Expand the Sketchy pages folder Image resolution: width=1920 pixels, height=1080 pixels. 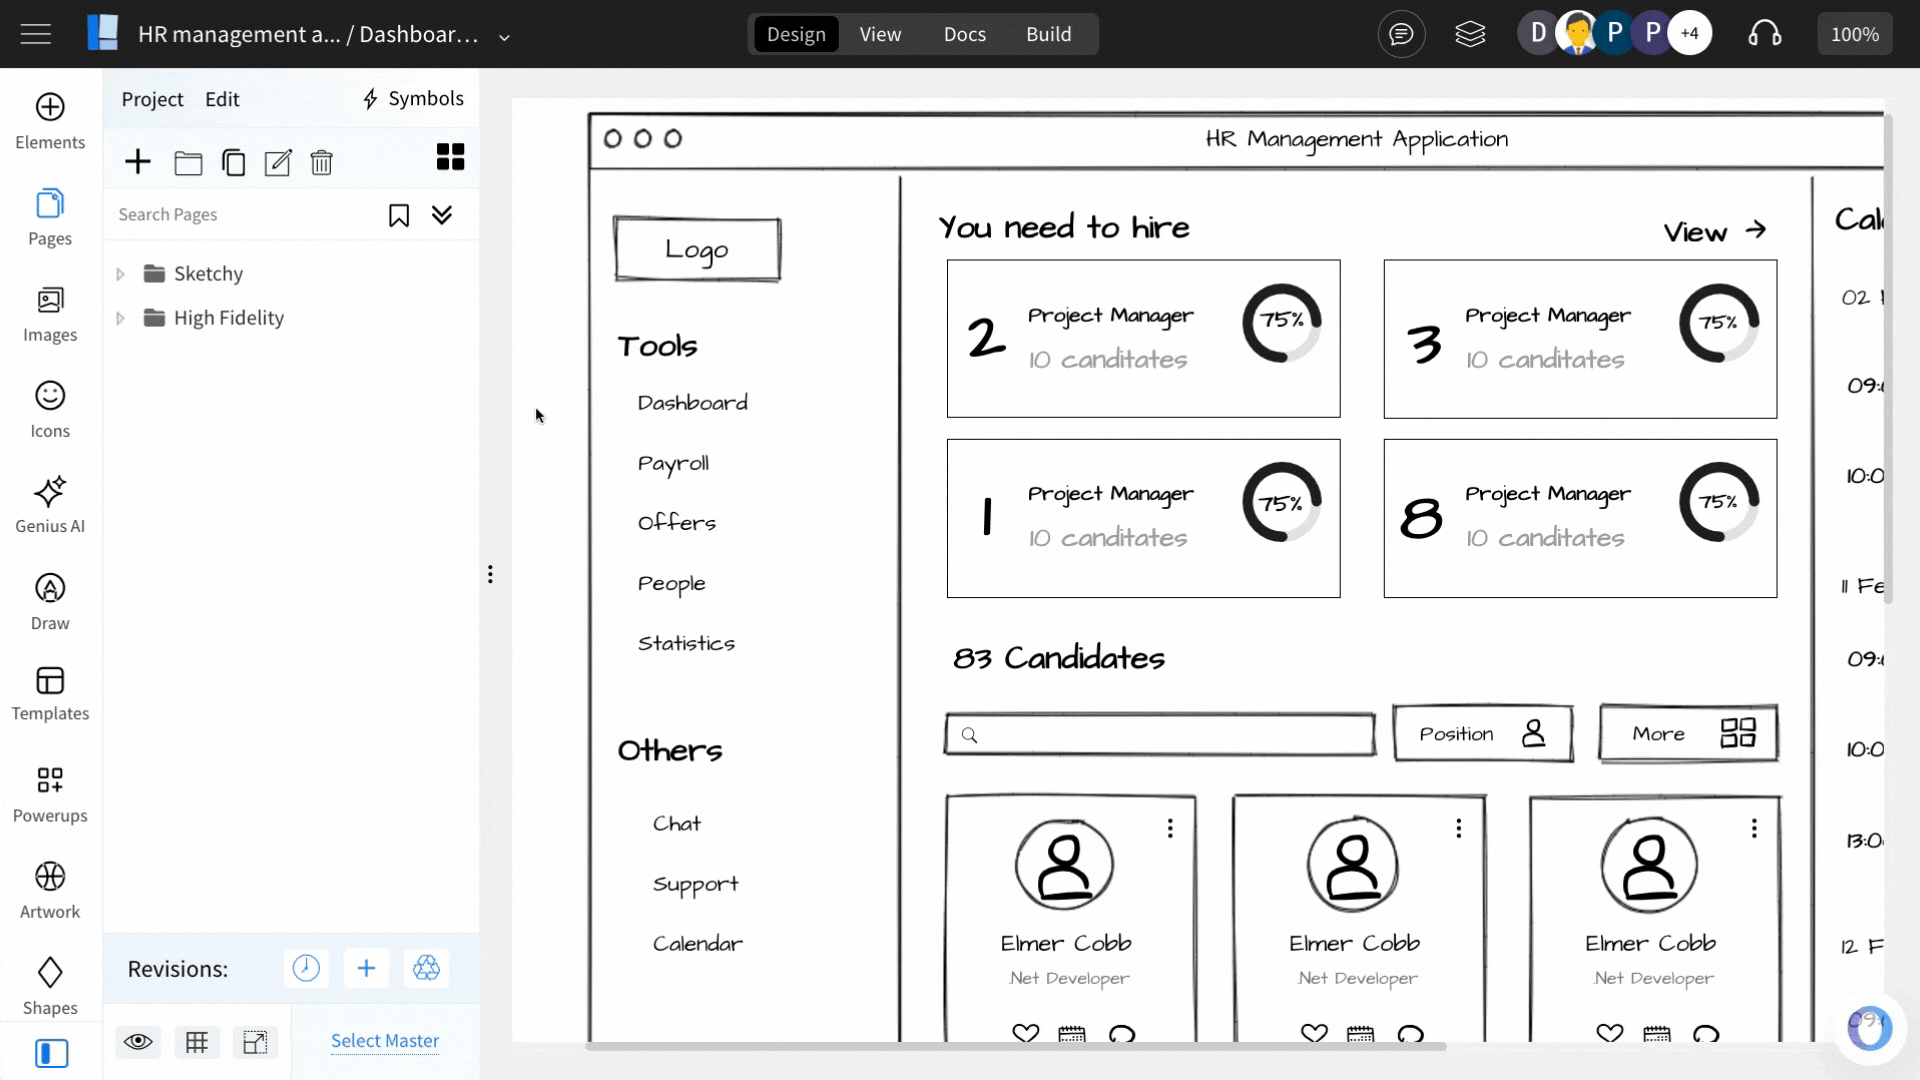pyautogui.click(x=119, y=273)
